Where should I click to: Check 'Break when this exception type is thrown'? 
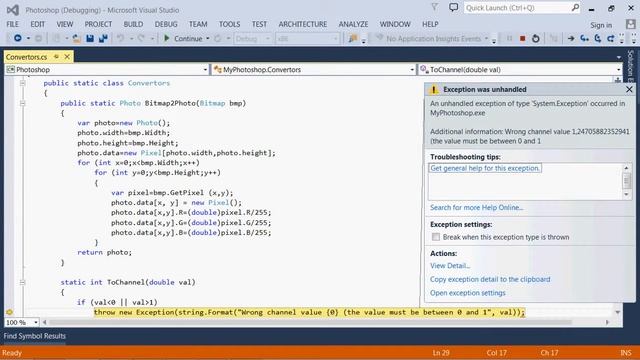[x=436, y=237]
